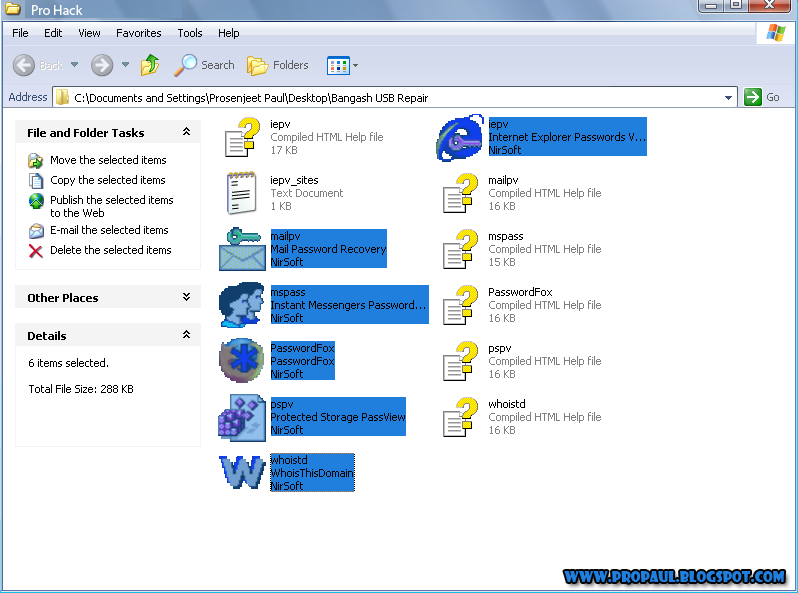Screen dimensions: 798x593
Task: Click the PasswordFox help file icon
Action: pyautogui.click(x=460, y=305)
